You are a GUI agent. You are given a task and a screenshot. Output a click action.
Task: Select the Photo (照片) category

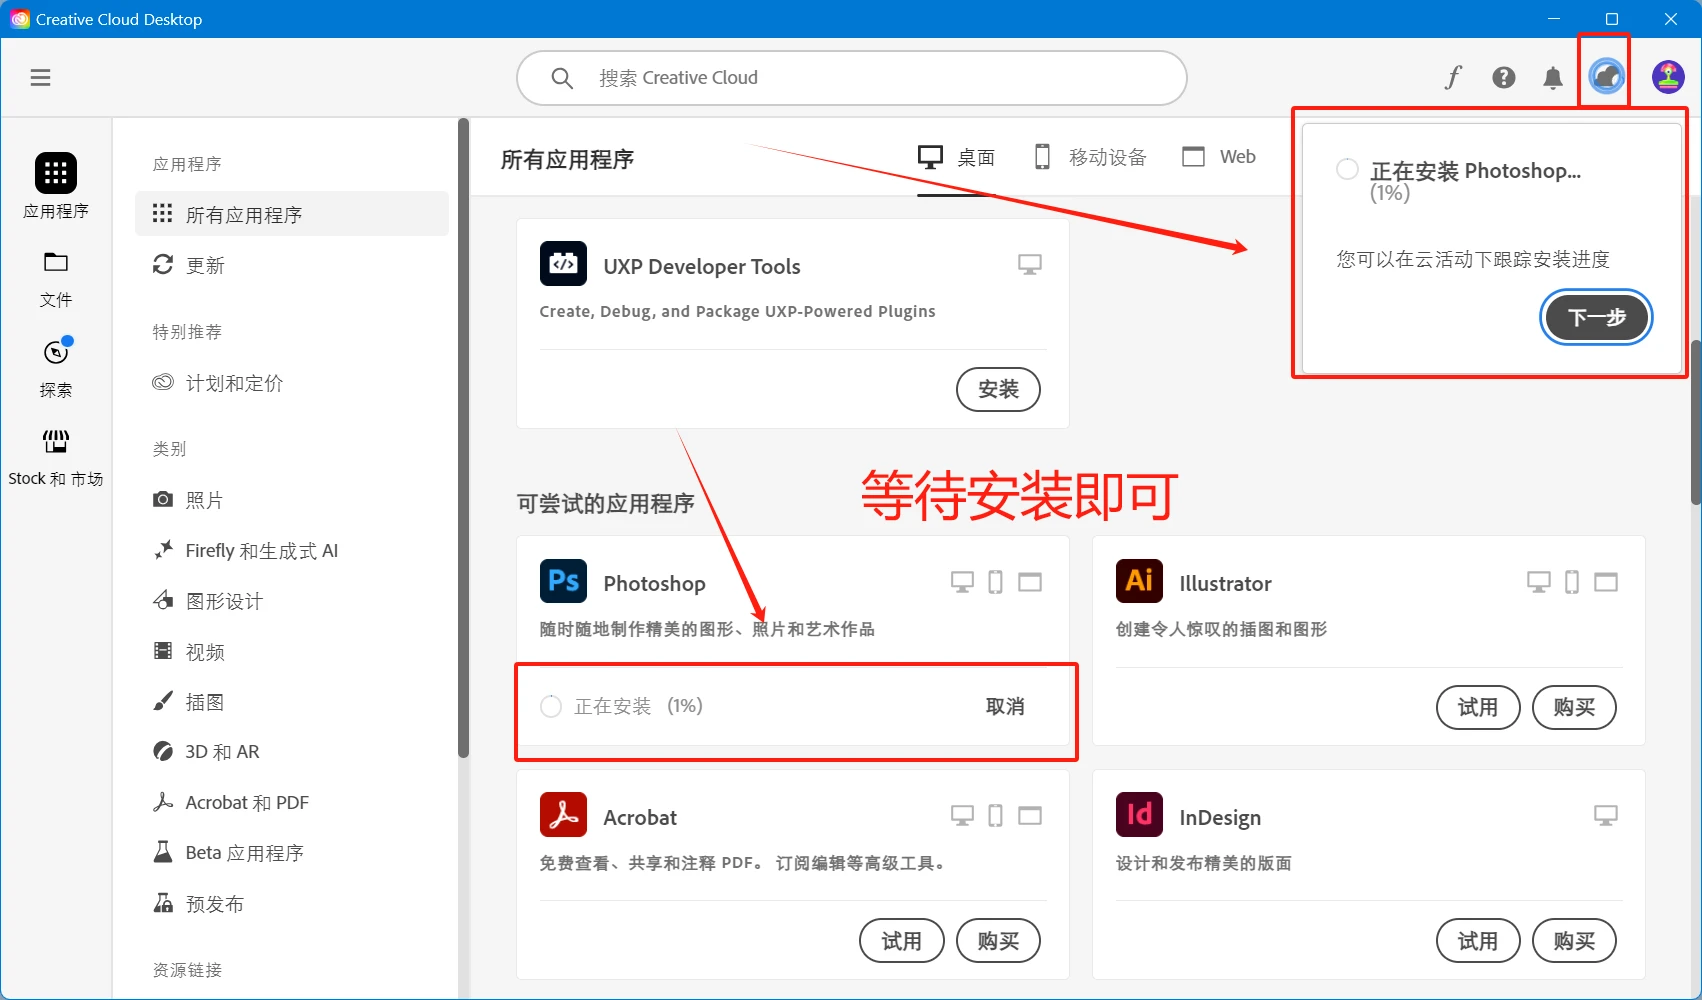pos(292,500)
